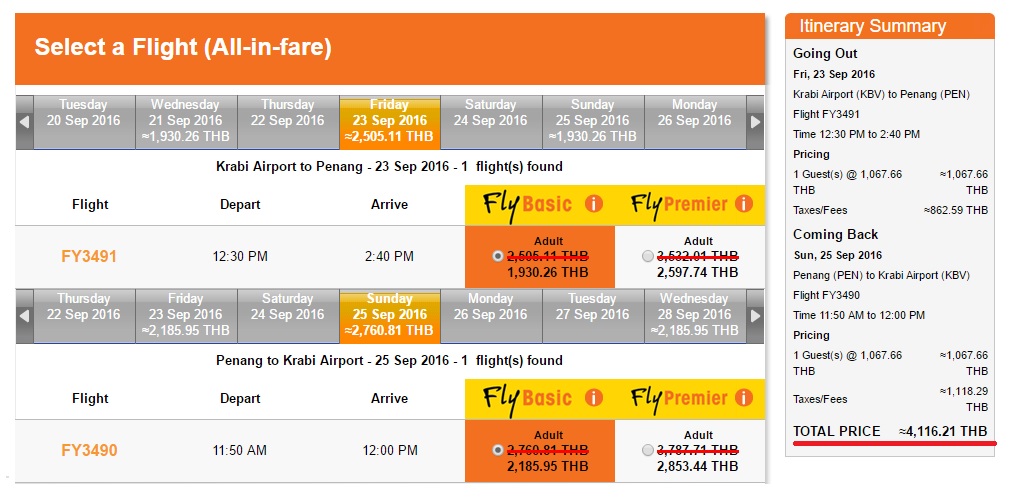The width and height of the screenshot is (1011, 502).
Task: Click the info icon beside FlyBasic, outbound flight
Action: pos(593,204)
